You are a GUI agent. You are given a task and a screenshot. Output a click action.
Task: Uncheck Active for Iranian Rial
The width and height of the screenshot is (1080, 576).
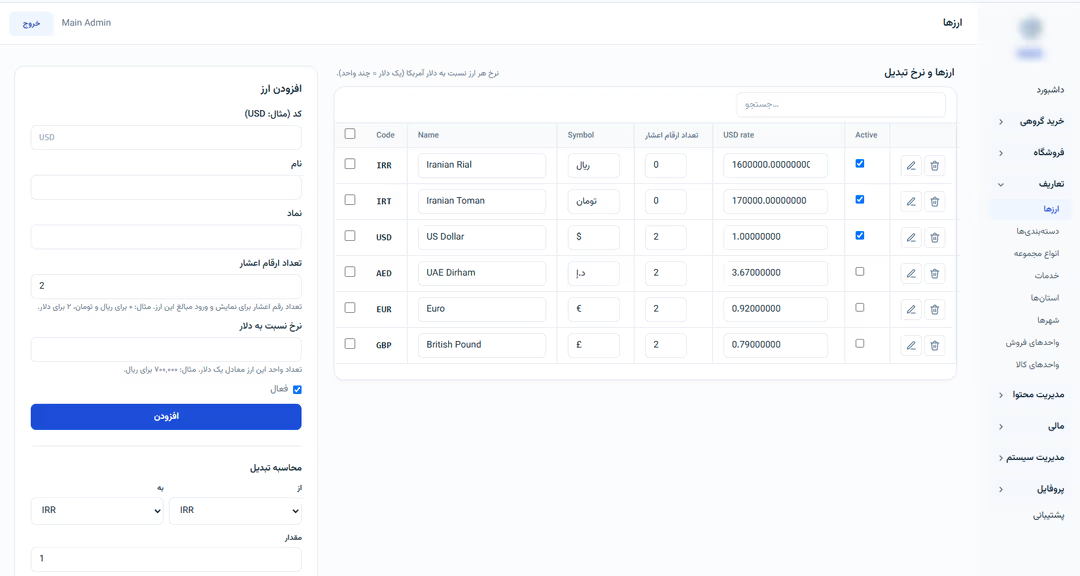click(x=860, y=163)
